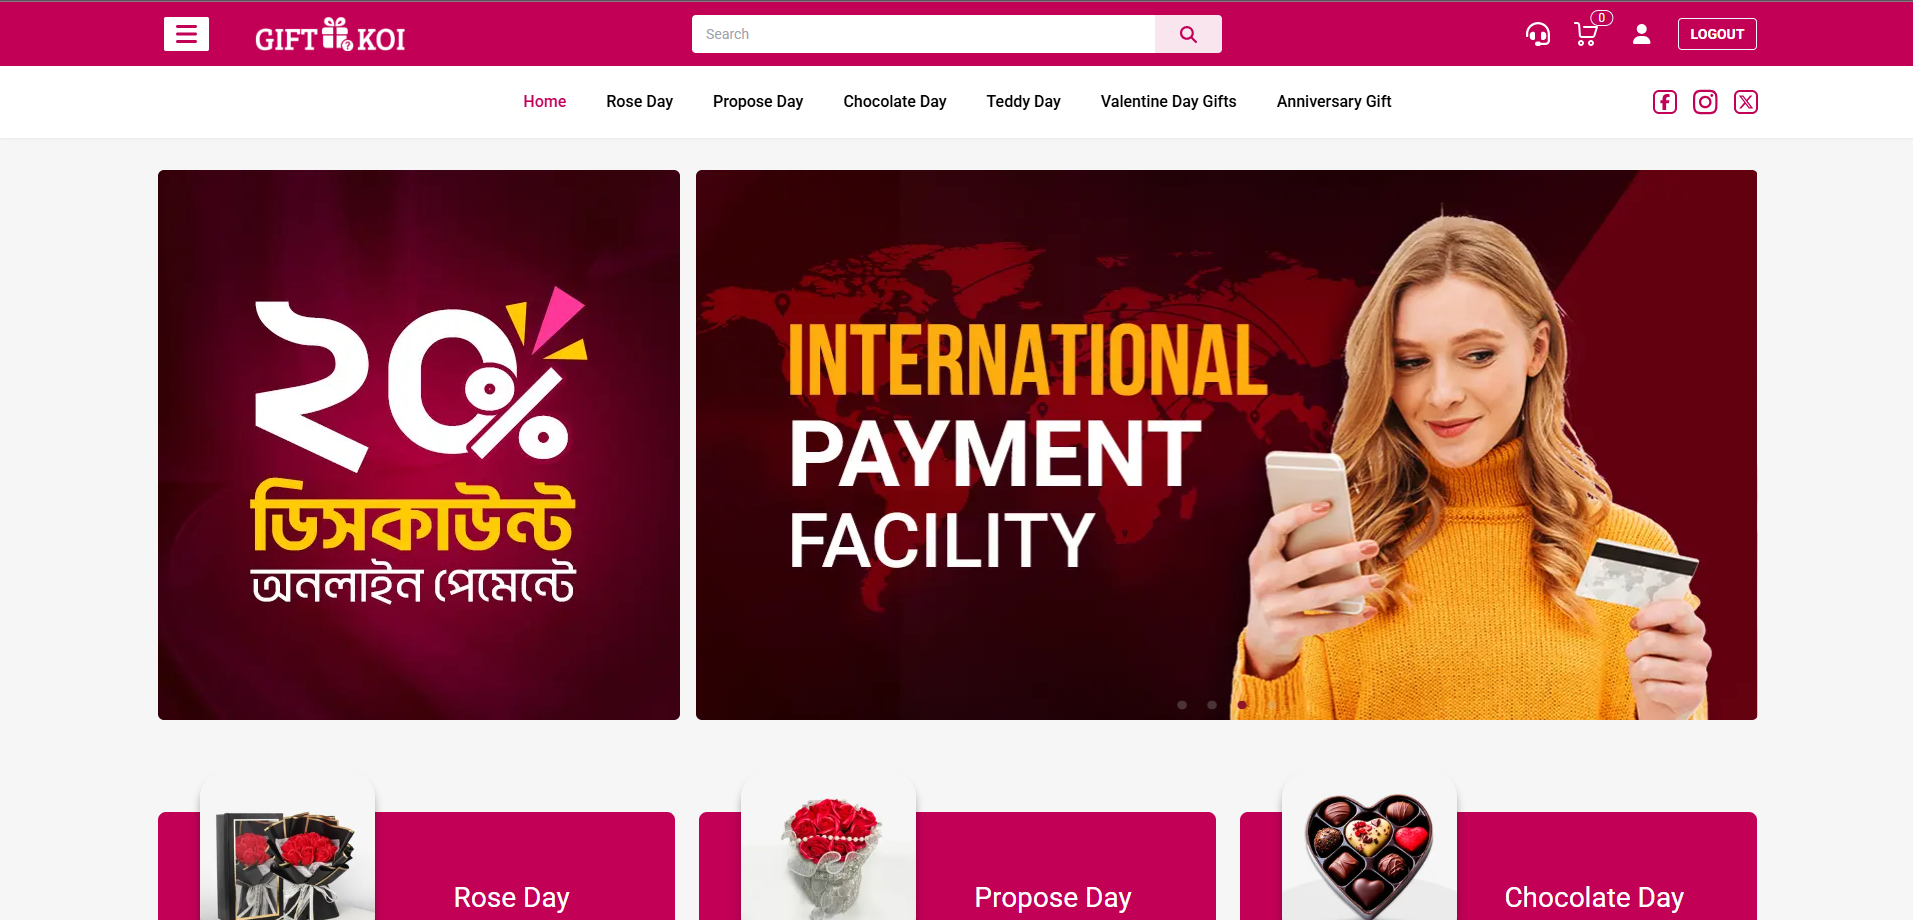This screenshot has width=1913, height=920.
Task: Select the Home menu item
Action: 545,102
